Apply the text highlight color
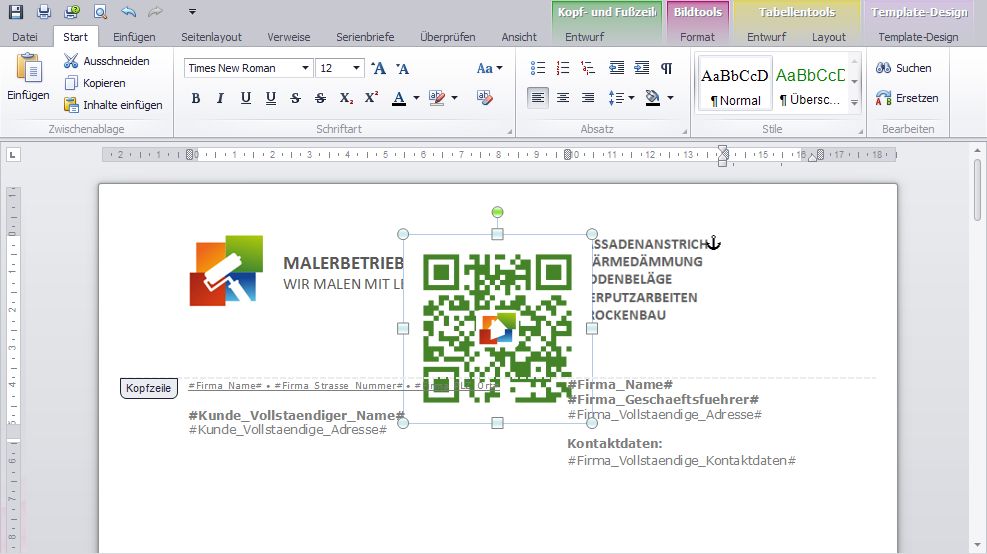 pyautogui.click(x=437, y=98)
